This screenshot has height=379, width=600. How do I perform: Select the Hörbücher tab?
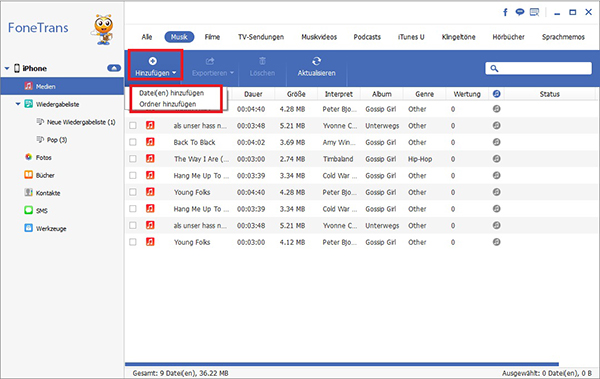coord(508,37)
